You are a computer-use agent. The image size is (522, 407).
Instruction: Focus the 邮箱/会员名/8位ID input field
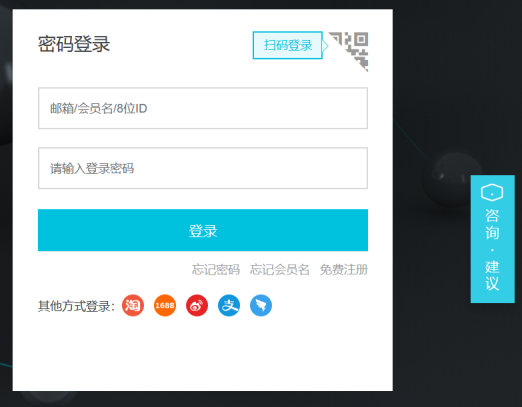pos(203,108)
